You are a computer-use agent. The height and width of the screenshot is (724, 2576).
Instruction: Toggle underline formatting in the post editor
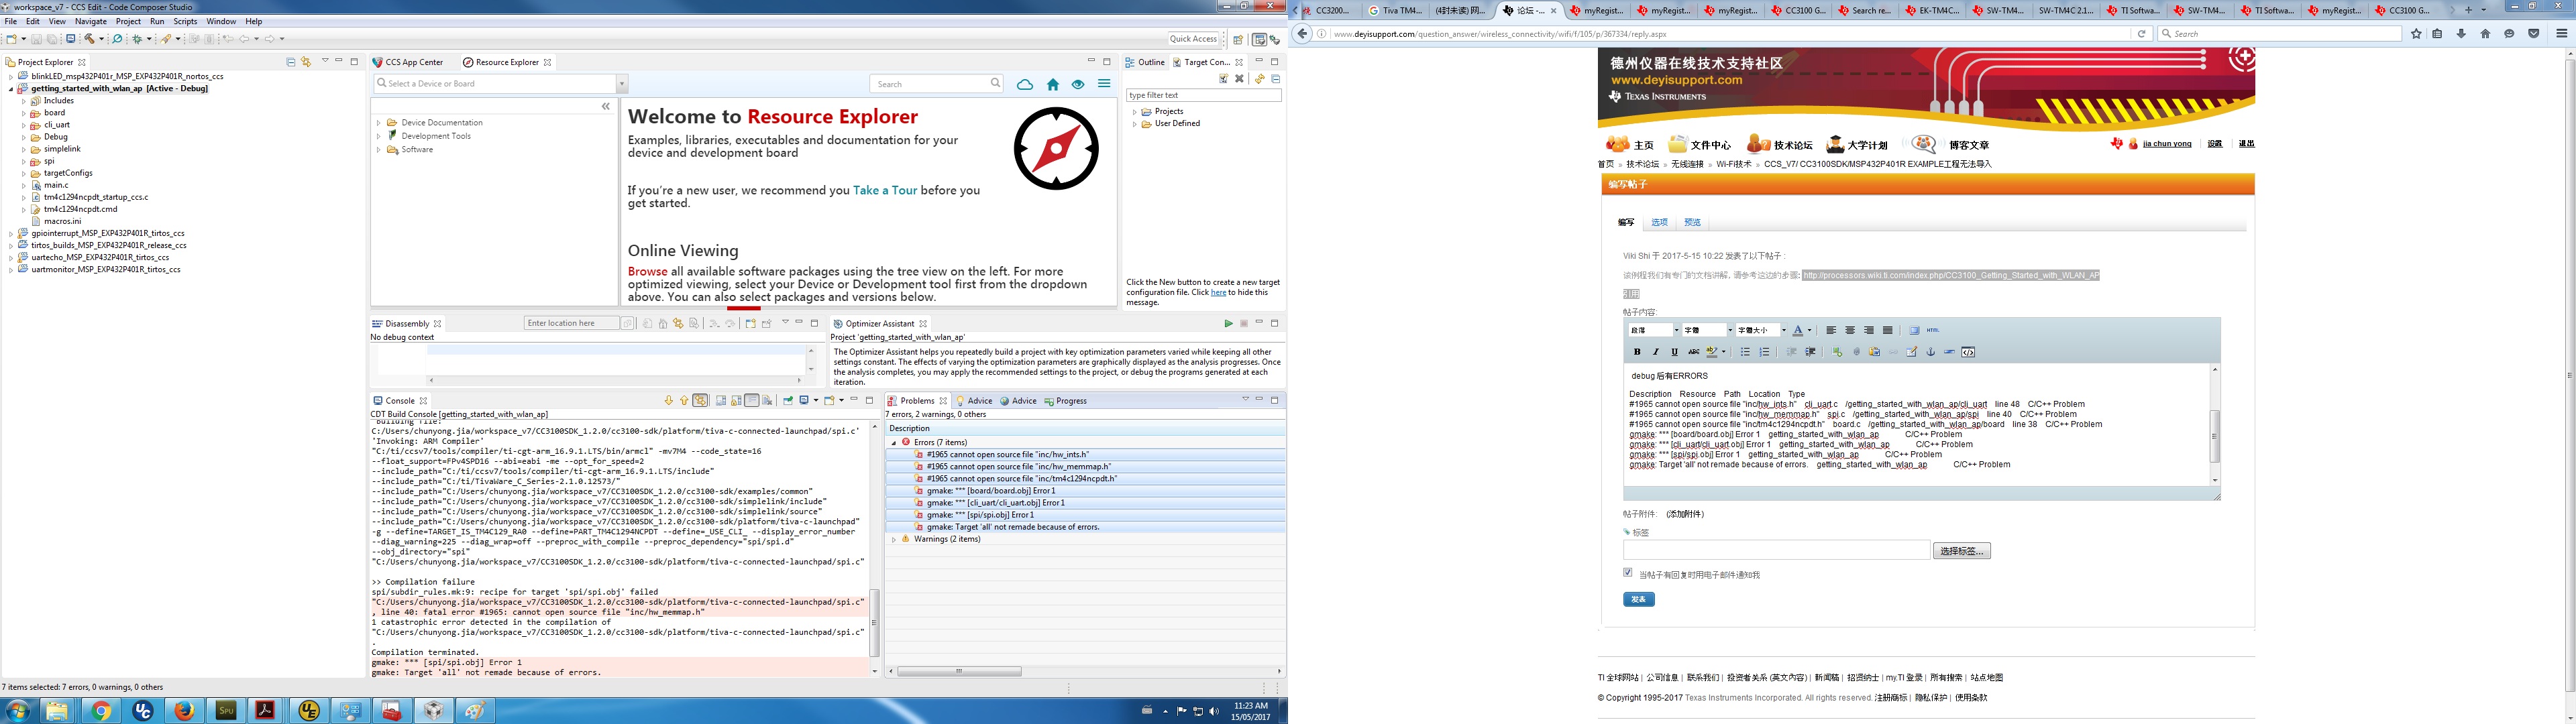click(x=1675, y=352)
